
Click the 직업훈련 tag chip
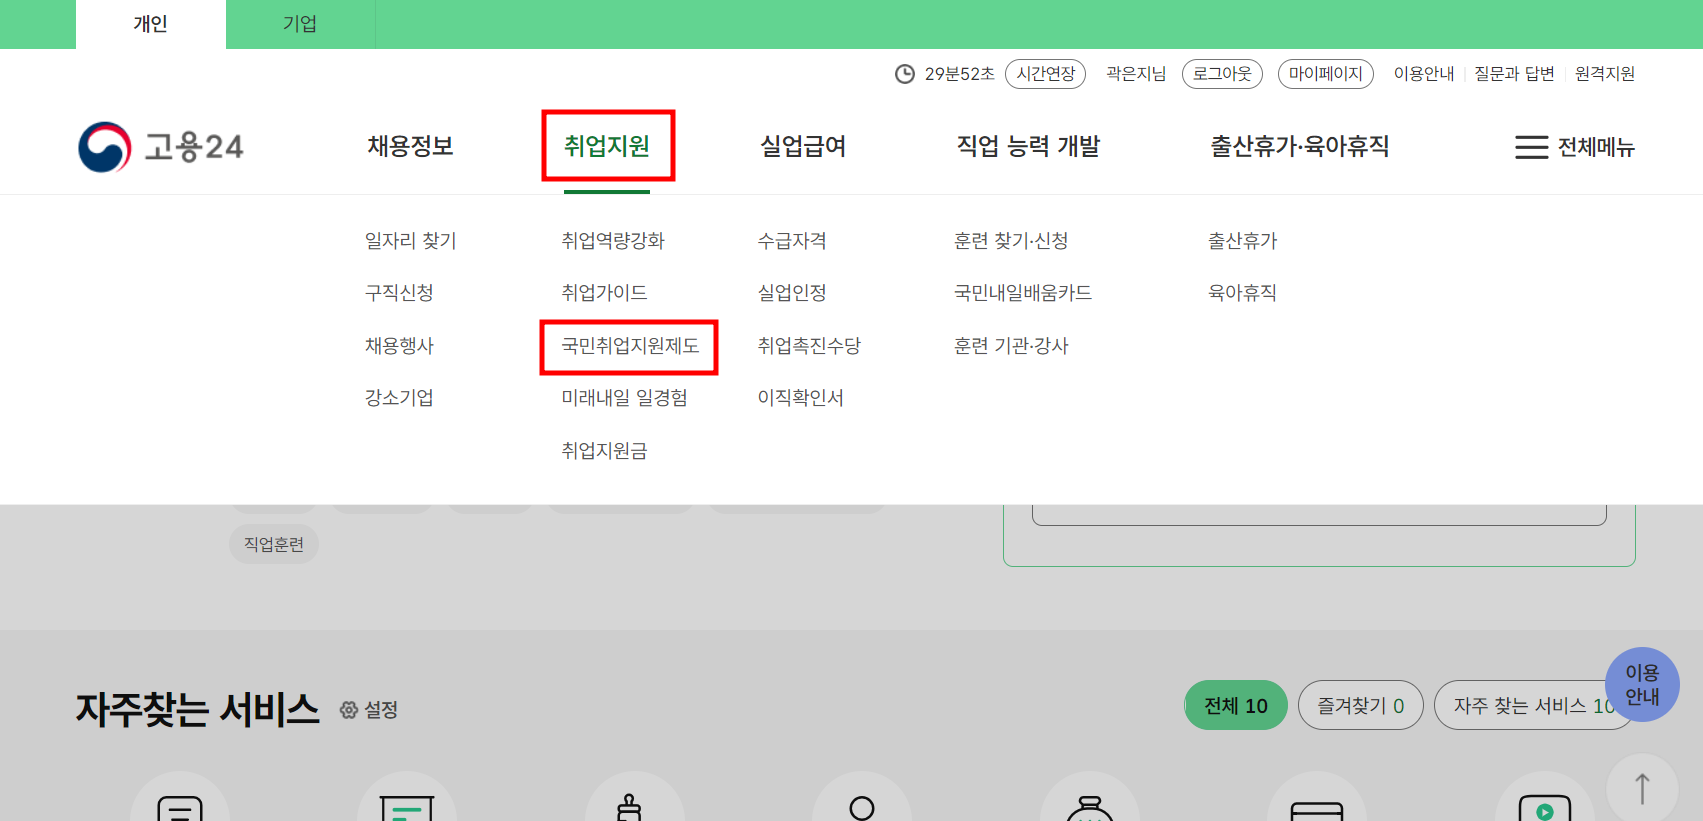click(274, 544)
